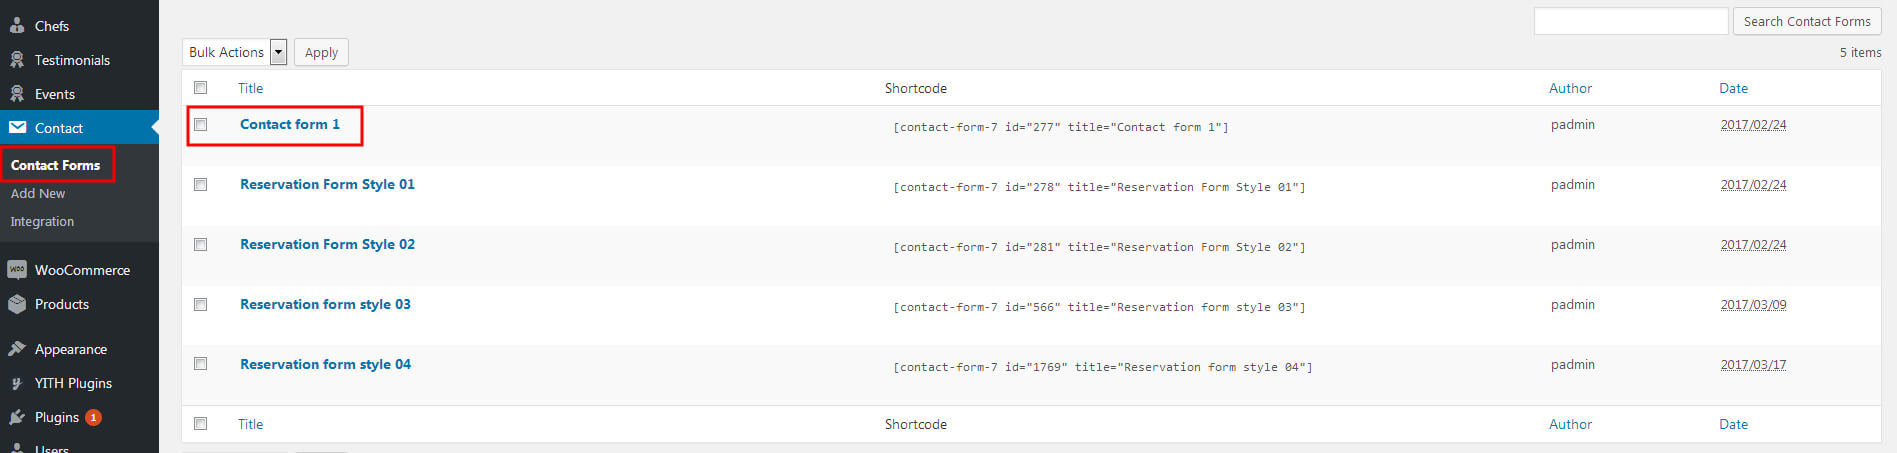Click the Appearance paintbrush icon
Image resolution: width=1897 pixels, height=453 pixels.
pyautogui.click(x=17, y=349)
